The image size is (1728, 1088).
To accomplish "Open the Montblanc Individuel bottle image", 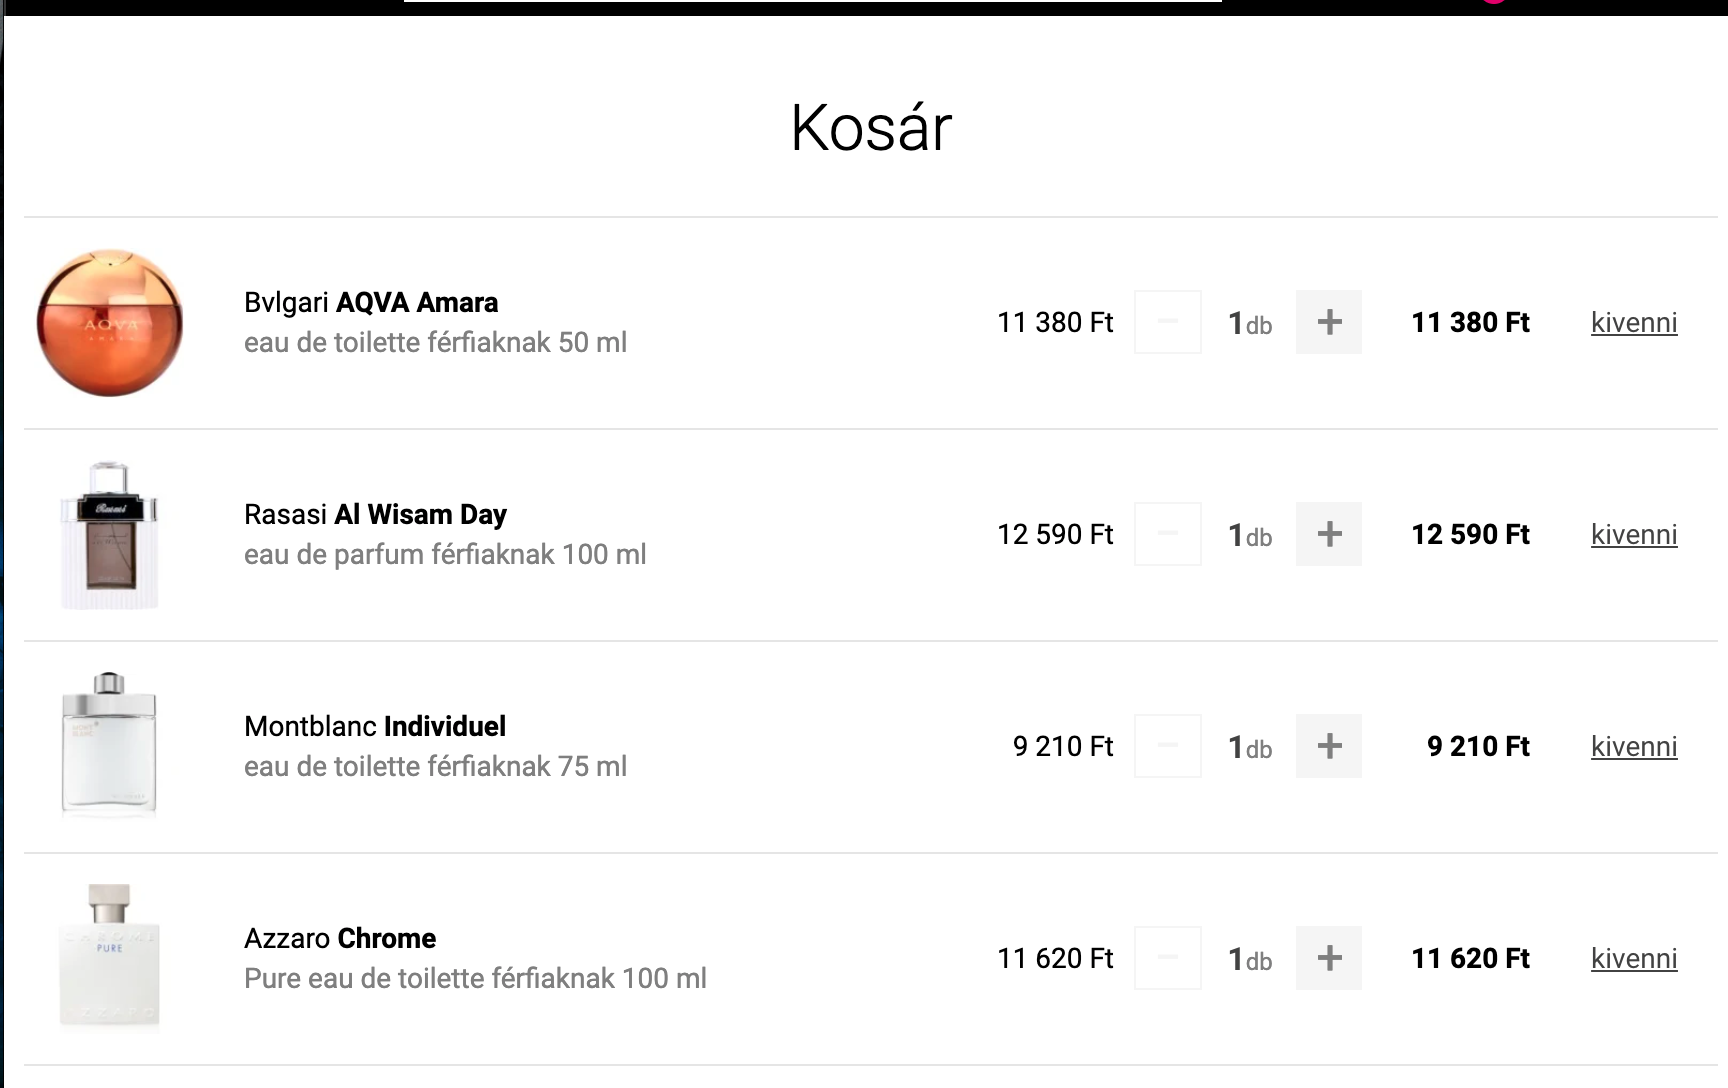I will point(109,745).
